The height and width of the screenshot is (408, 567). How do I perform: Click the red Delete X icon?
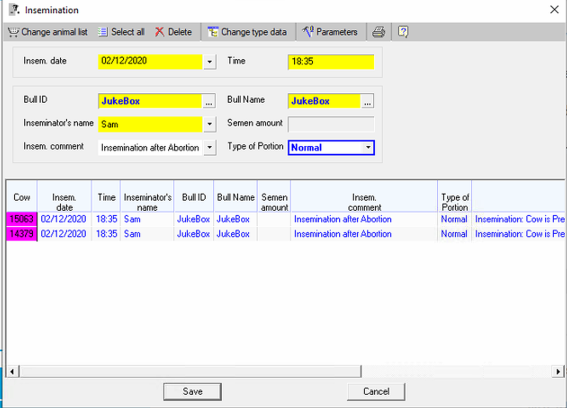coord(159,32)
